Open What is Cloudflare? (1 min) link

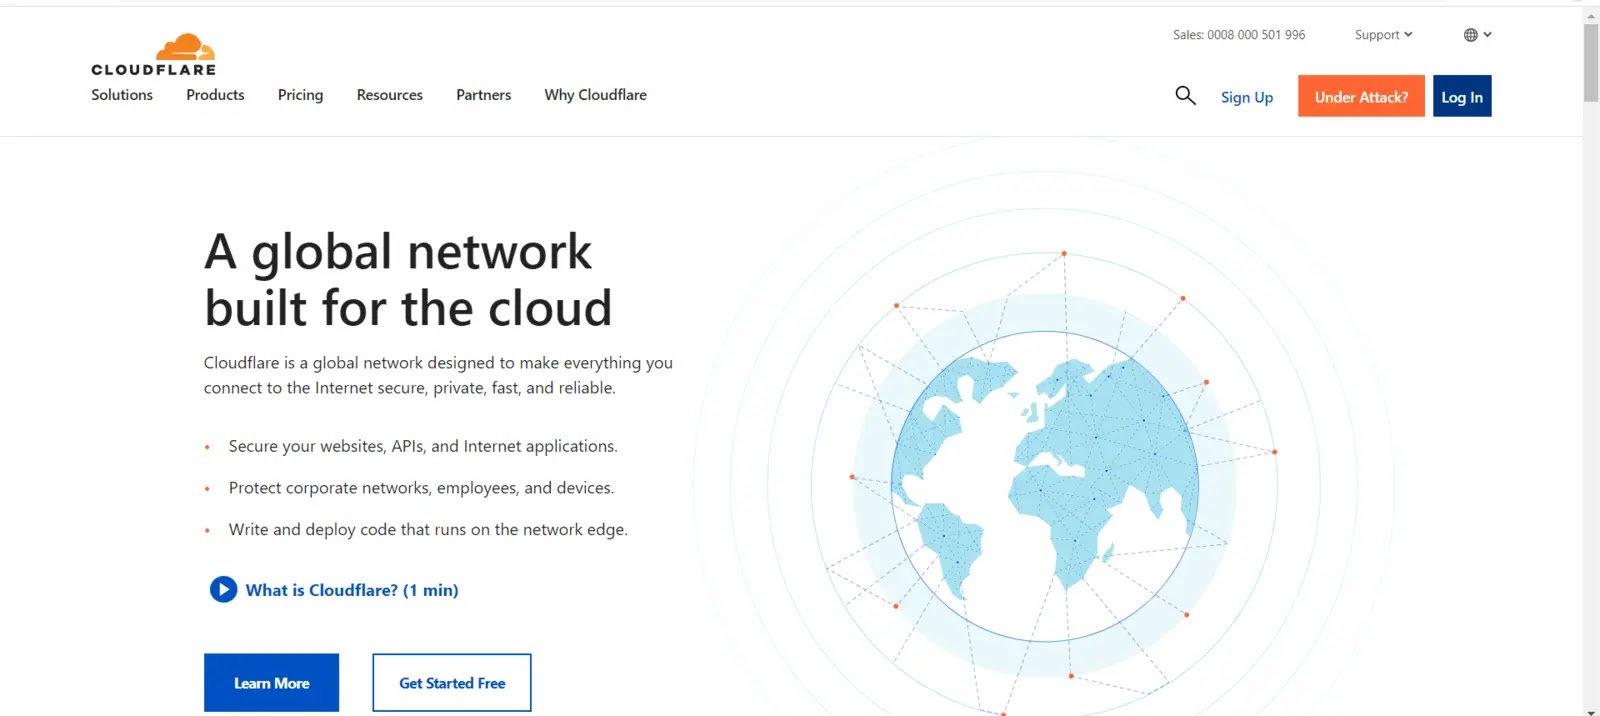point(352,590)
